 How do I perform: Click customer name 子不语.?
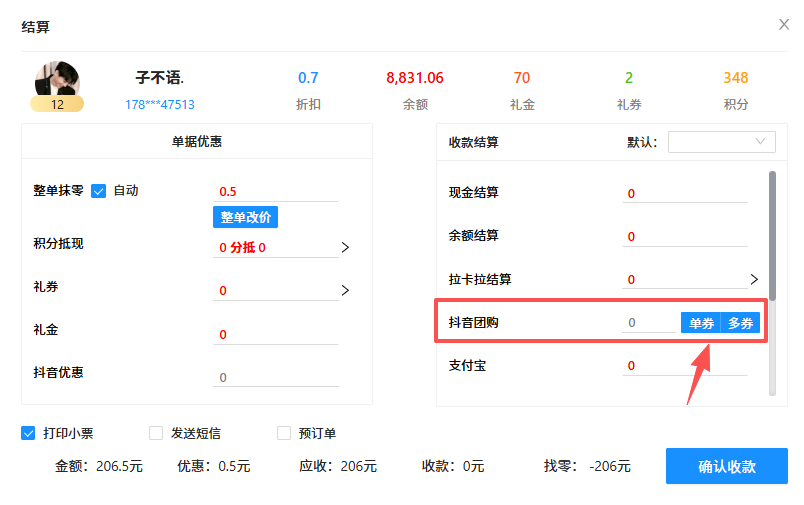(159, 78)
